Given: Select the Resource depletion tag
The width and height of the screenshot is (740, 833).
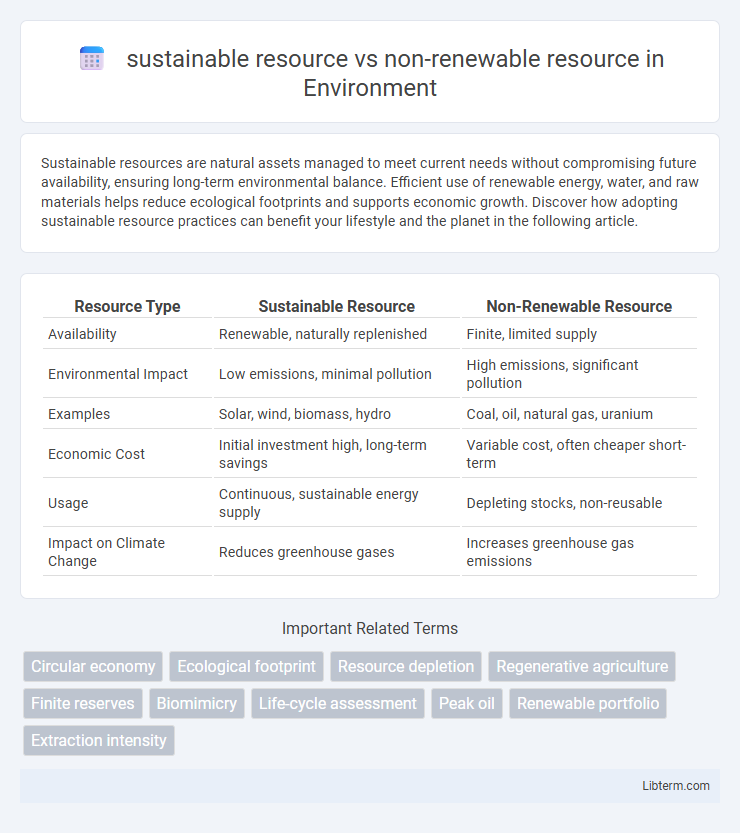Looking at the screenshot, I should (406, 666).
